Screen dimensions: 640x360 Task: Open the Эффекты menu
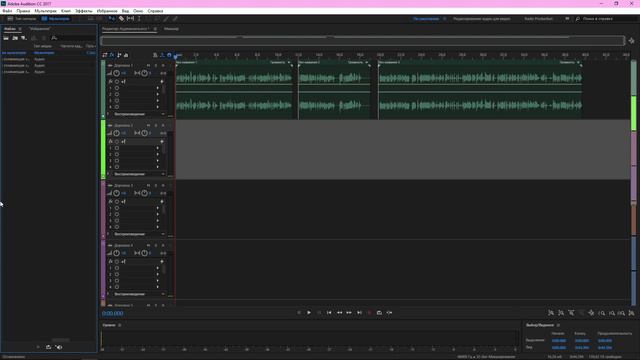(84, 11)
